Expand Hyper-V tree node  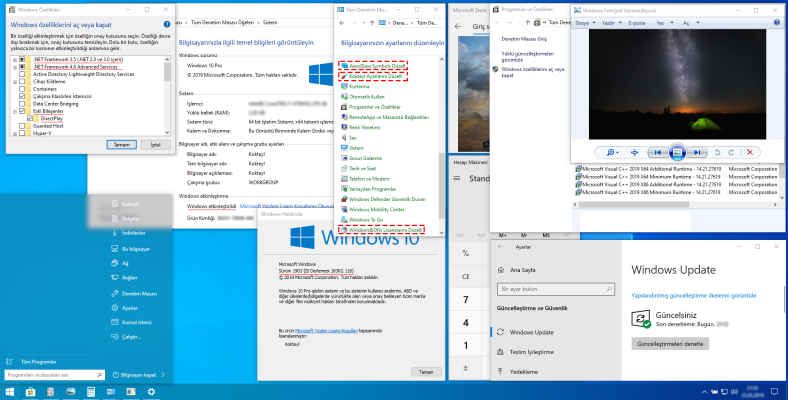[x=15, y=134]
